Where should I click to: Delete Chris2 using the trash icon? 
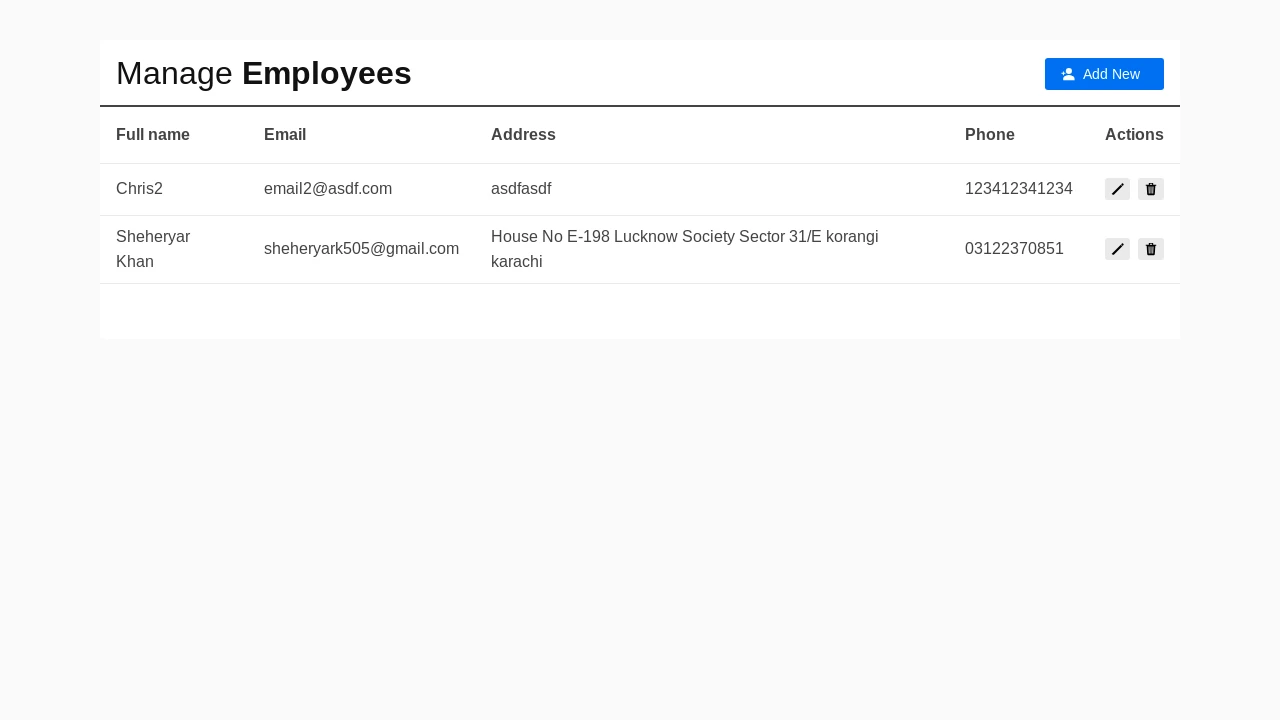pos(1151,189)
